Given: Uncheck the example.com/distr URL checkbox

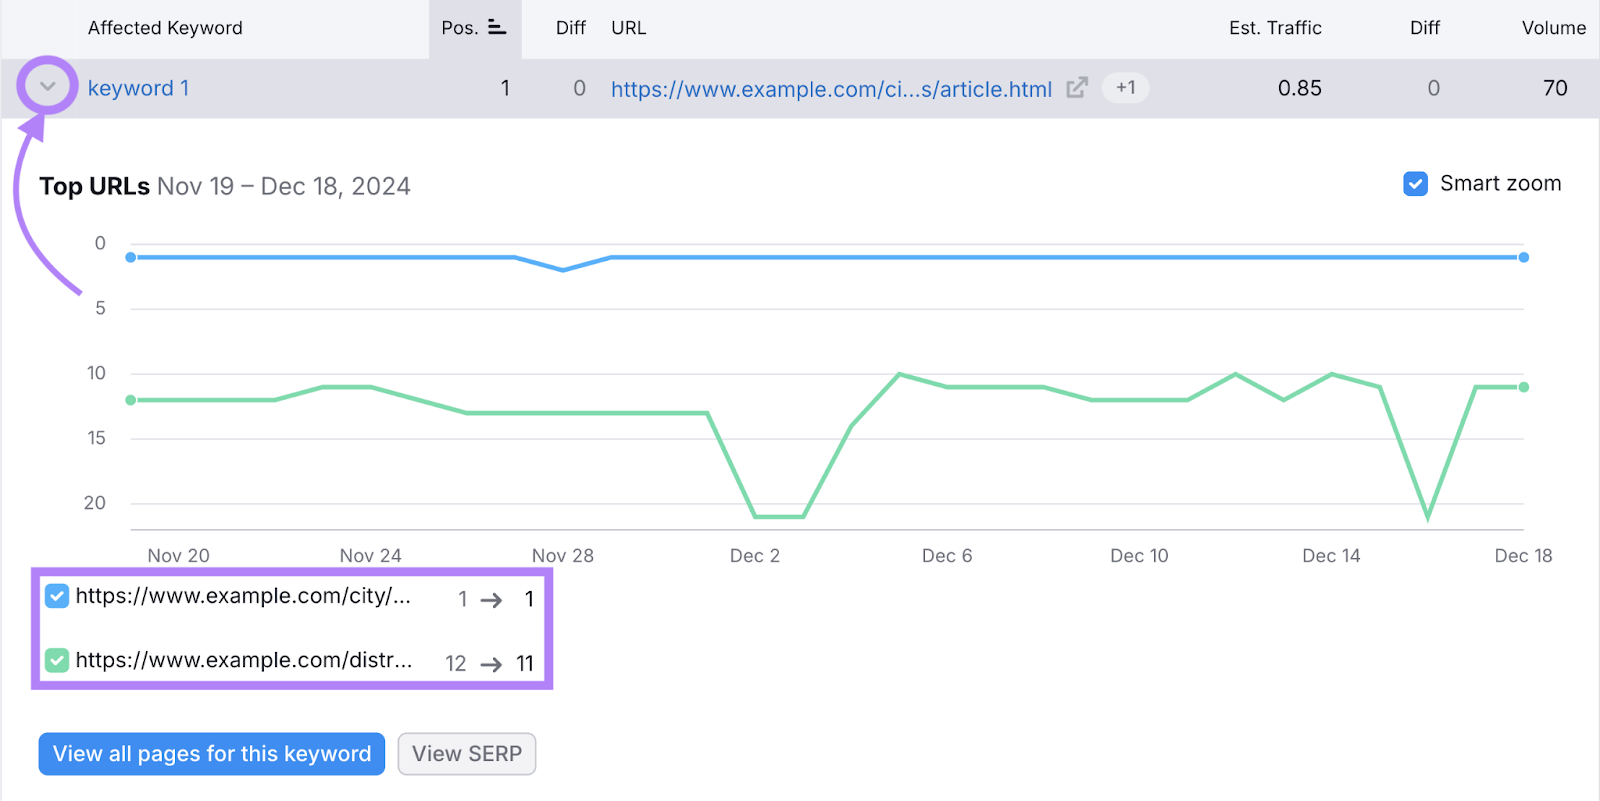Looking at the screenshot, I should [x=57, y=660].
